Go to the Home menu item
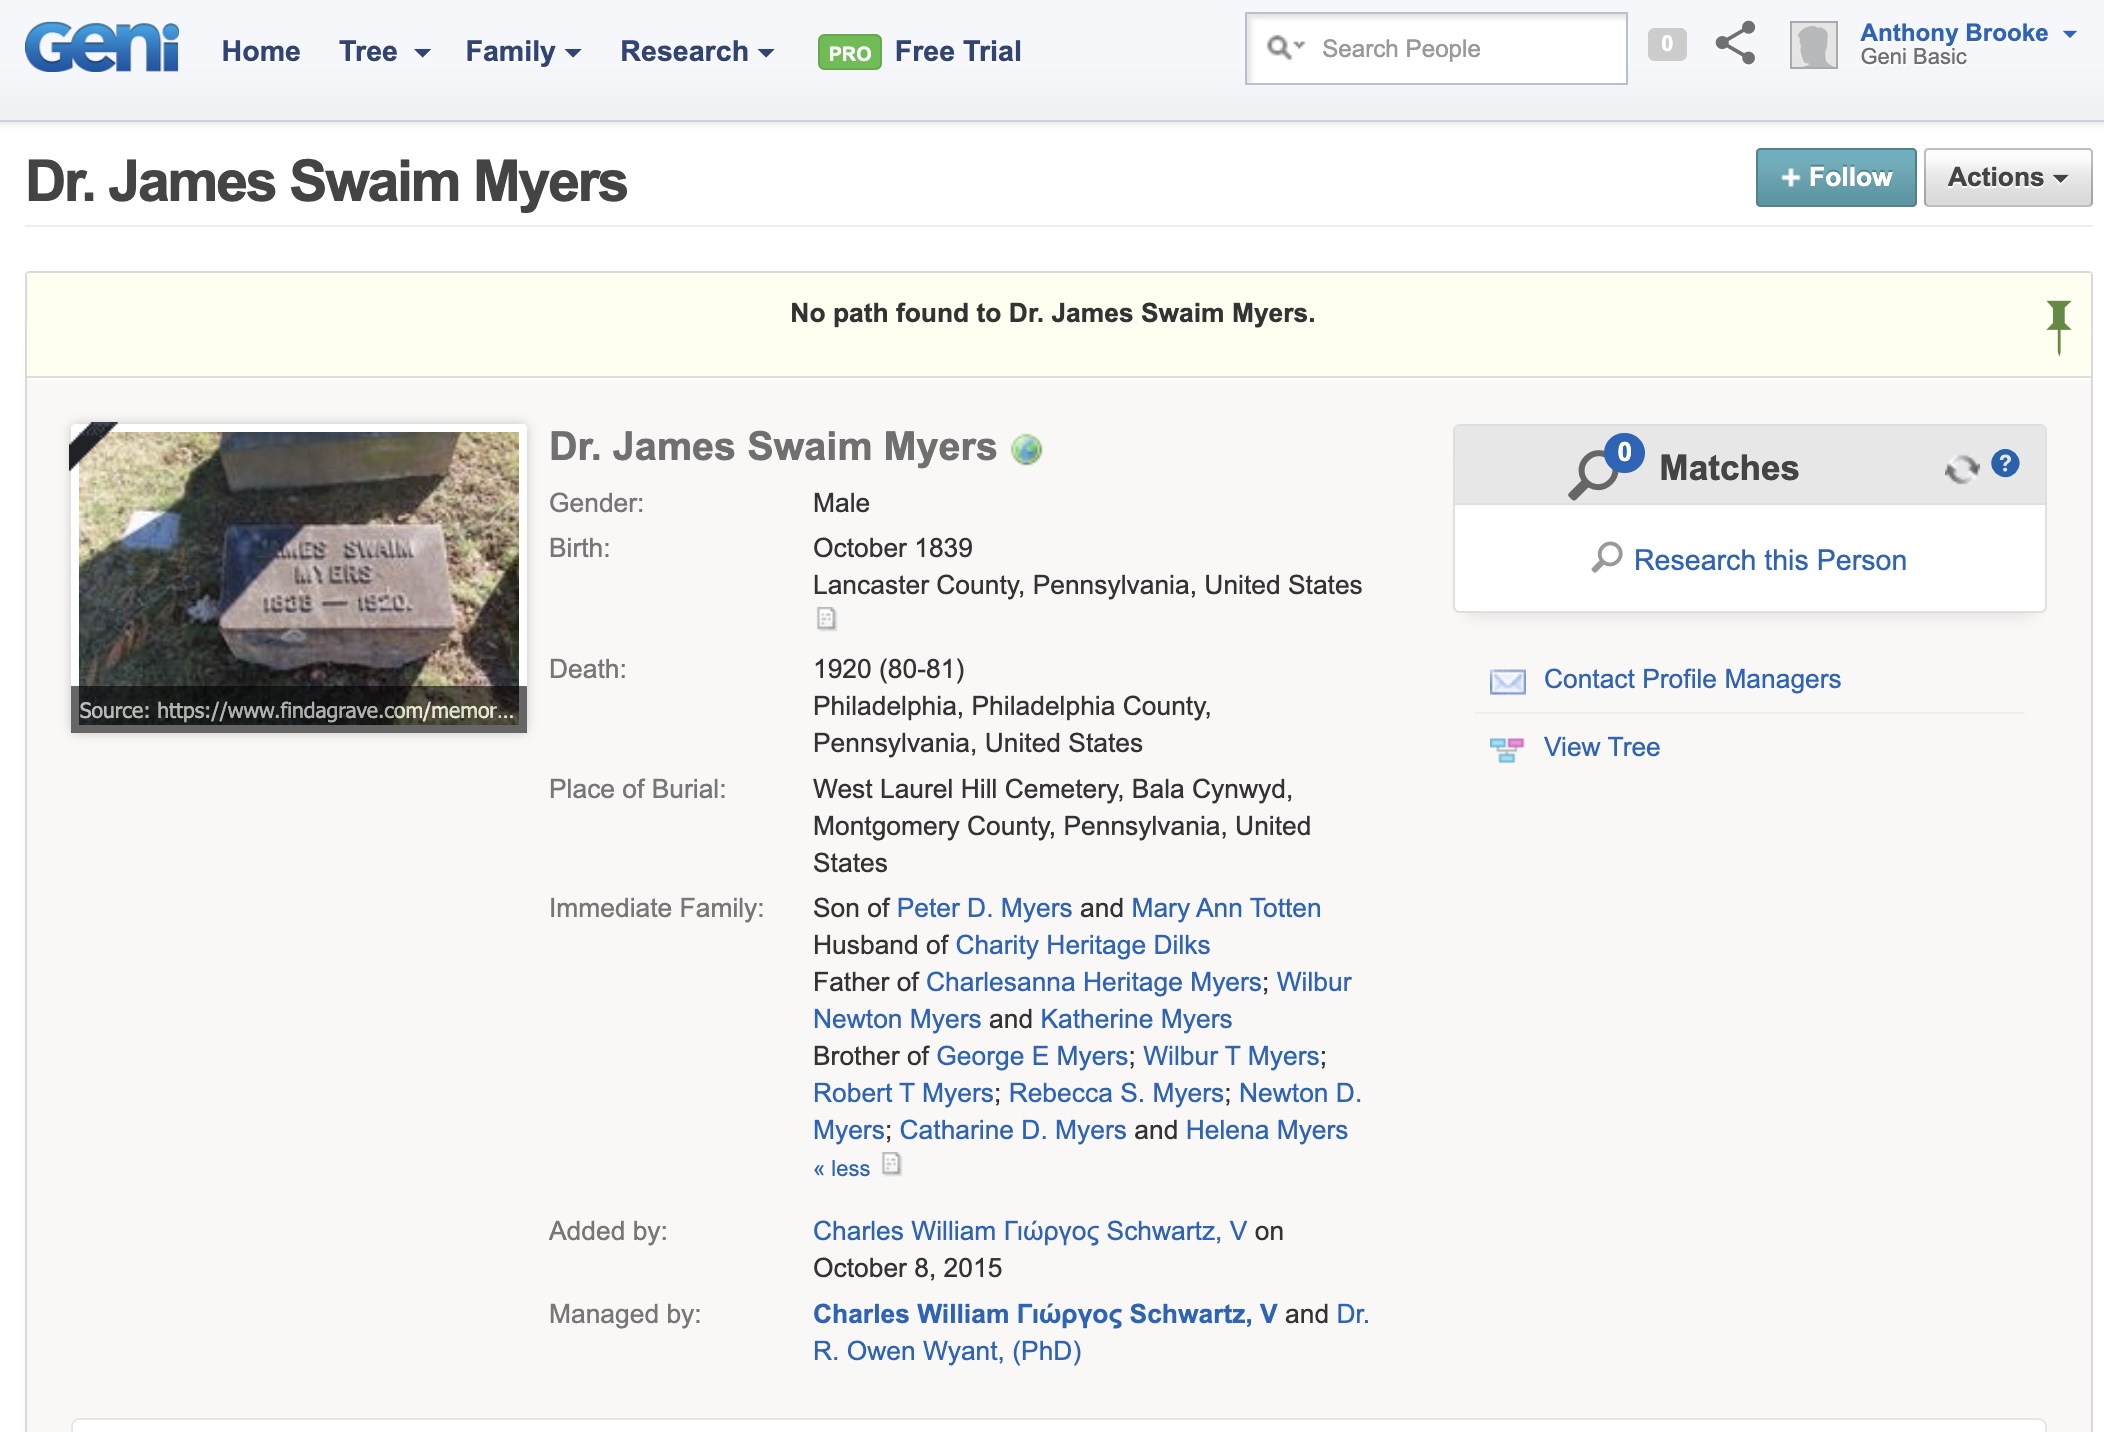 click(261, 51)
